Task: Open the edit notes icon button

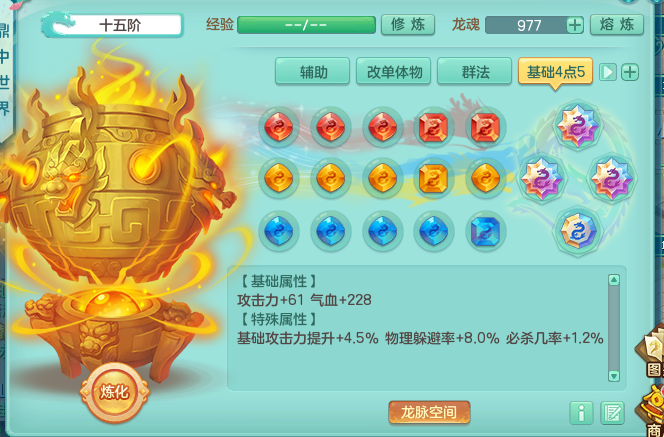Action: [612, 413]
